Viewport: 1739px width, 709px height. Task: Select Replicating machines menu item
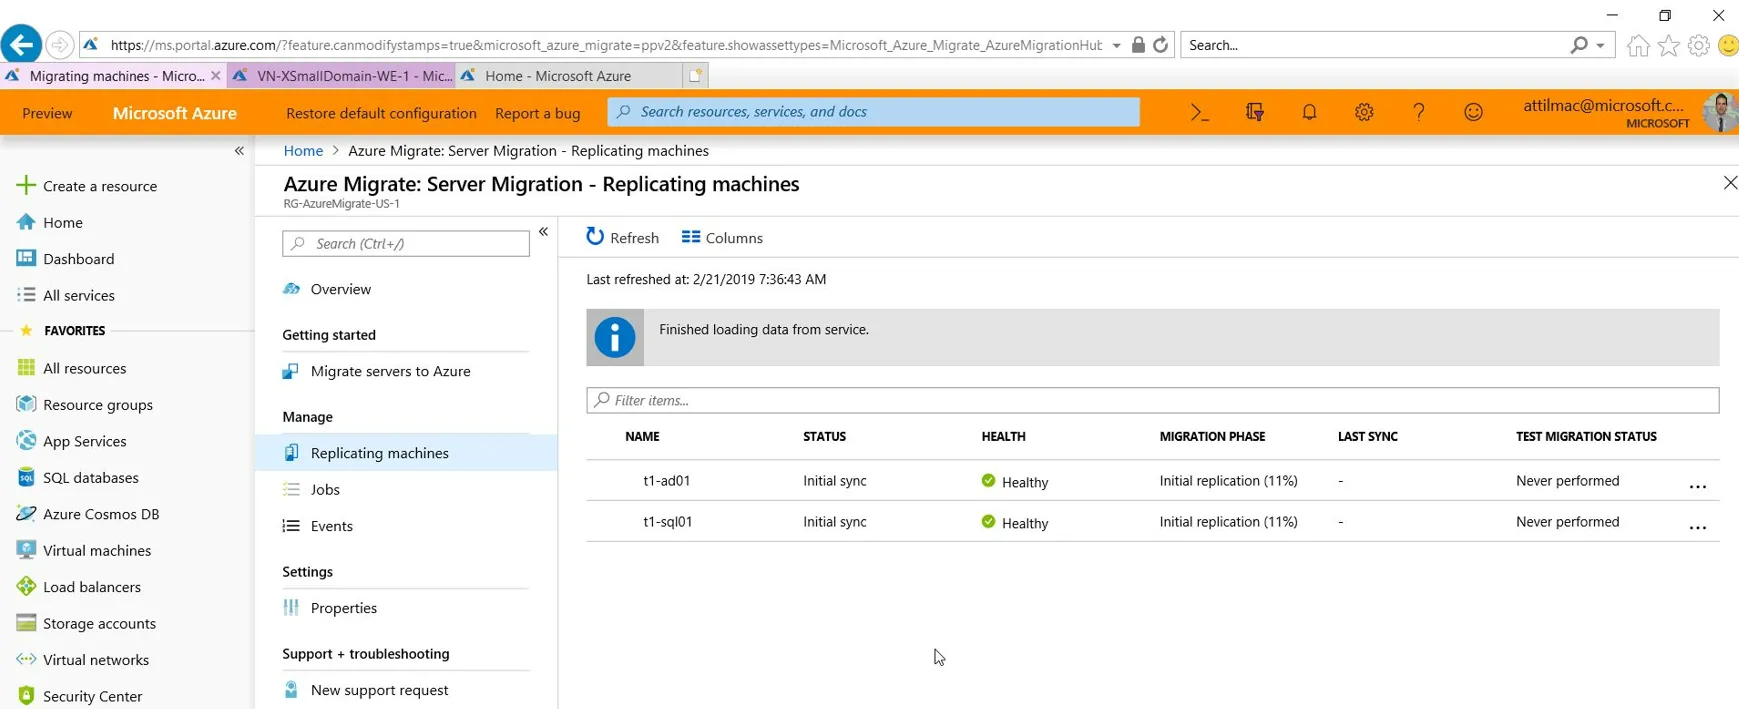[406, 453]
